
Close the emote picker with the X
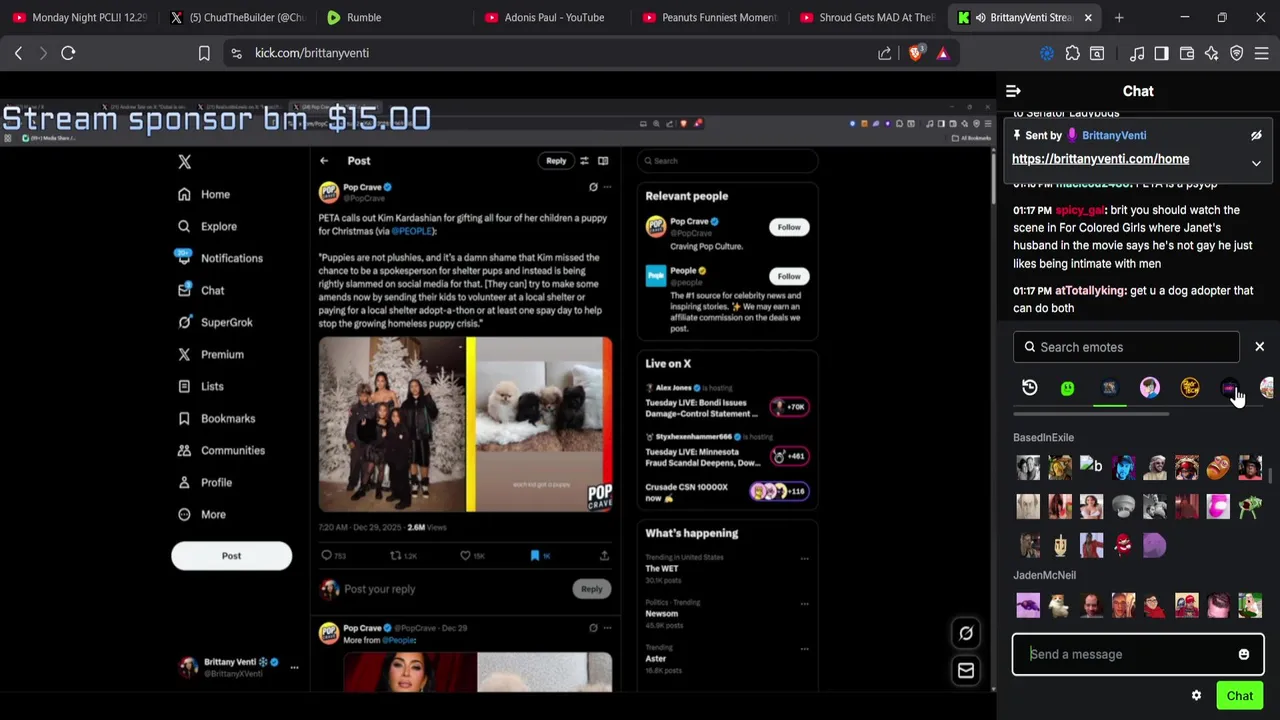tap(1259, 347)
